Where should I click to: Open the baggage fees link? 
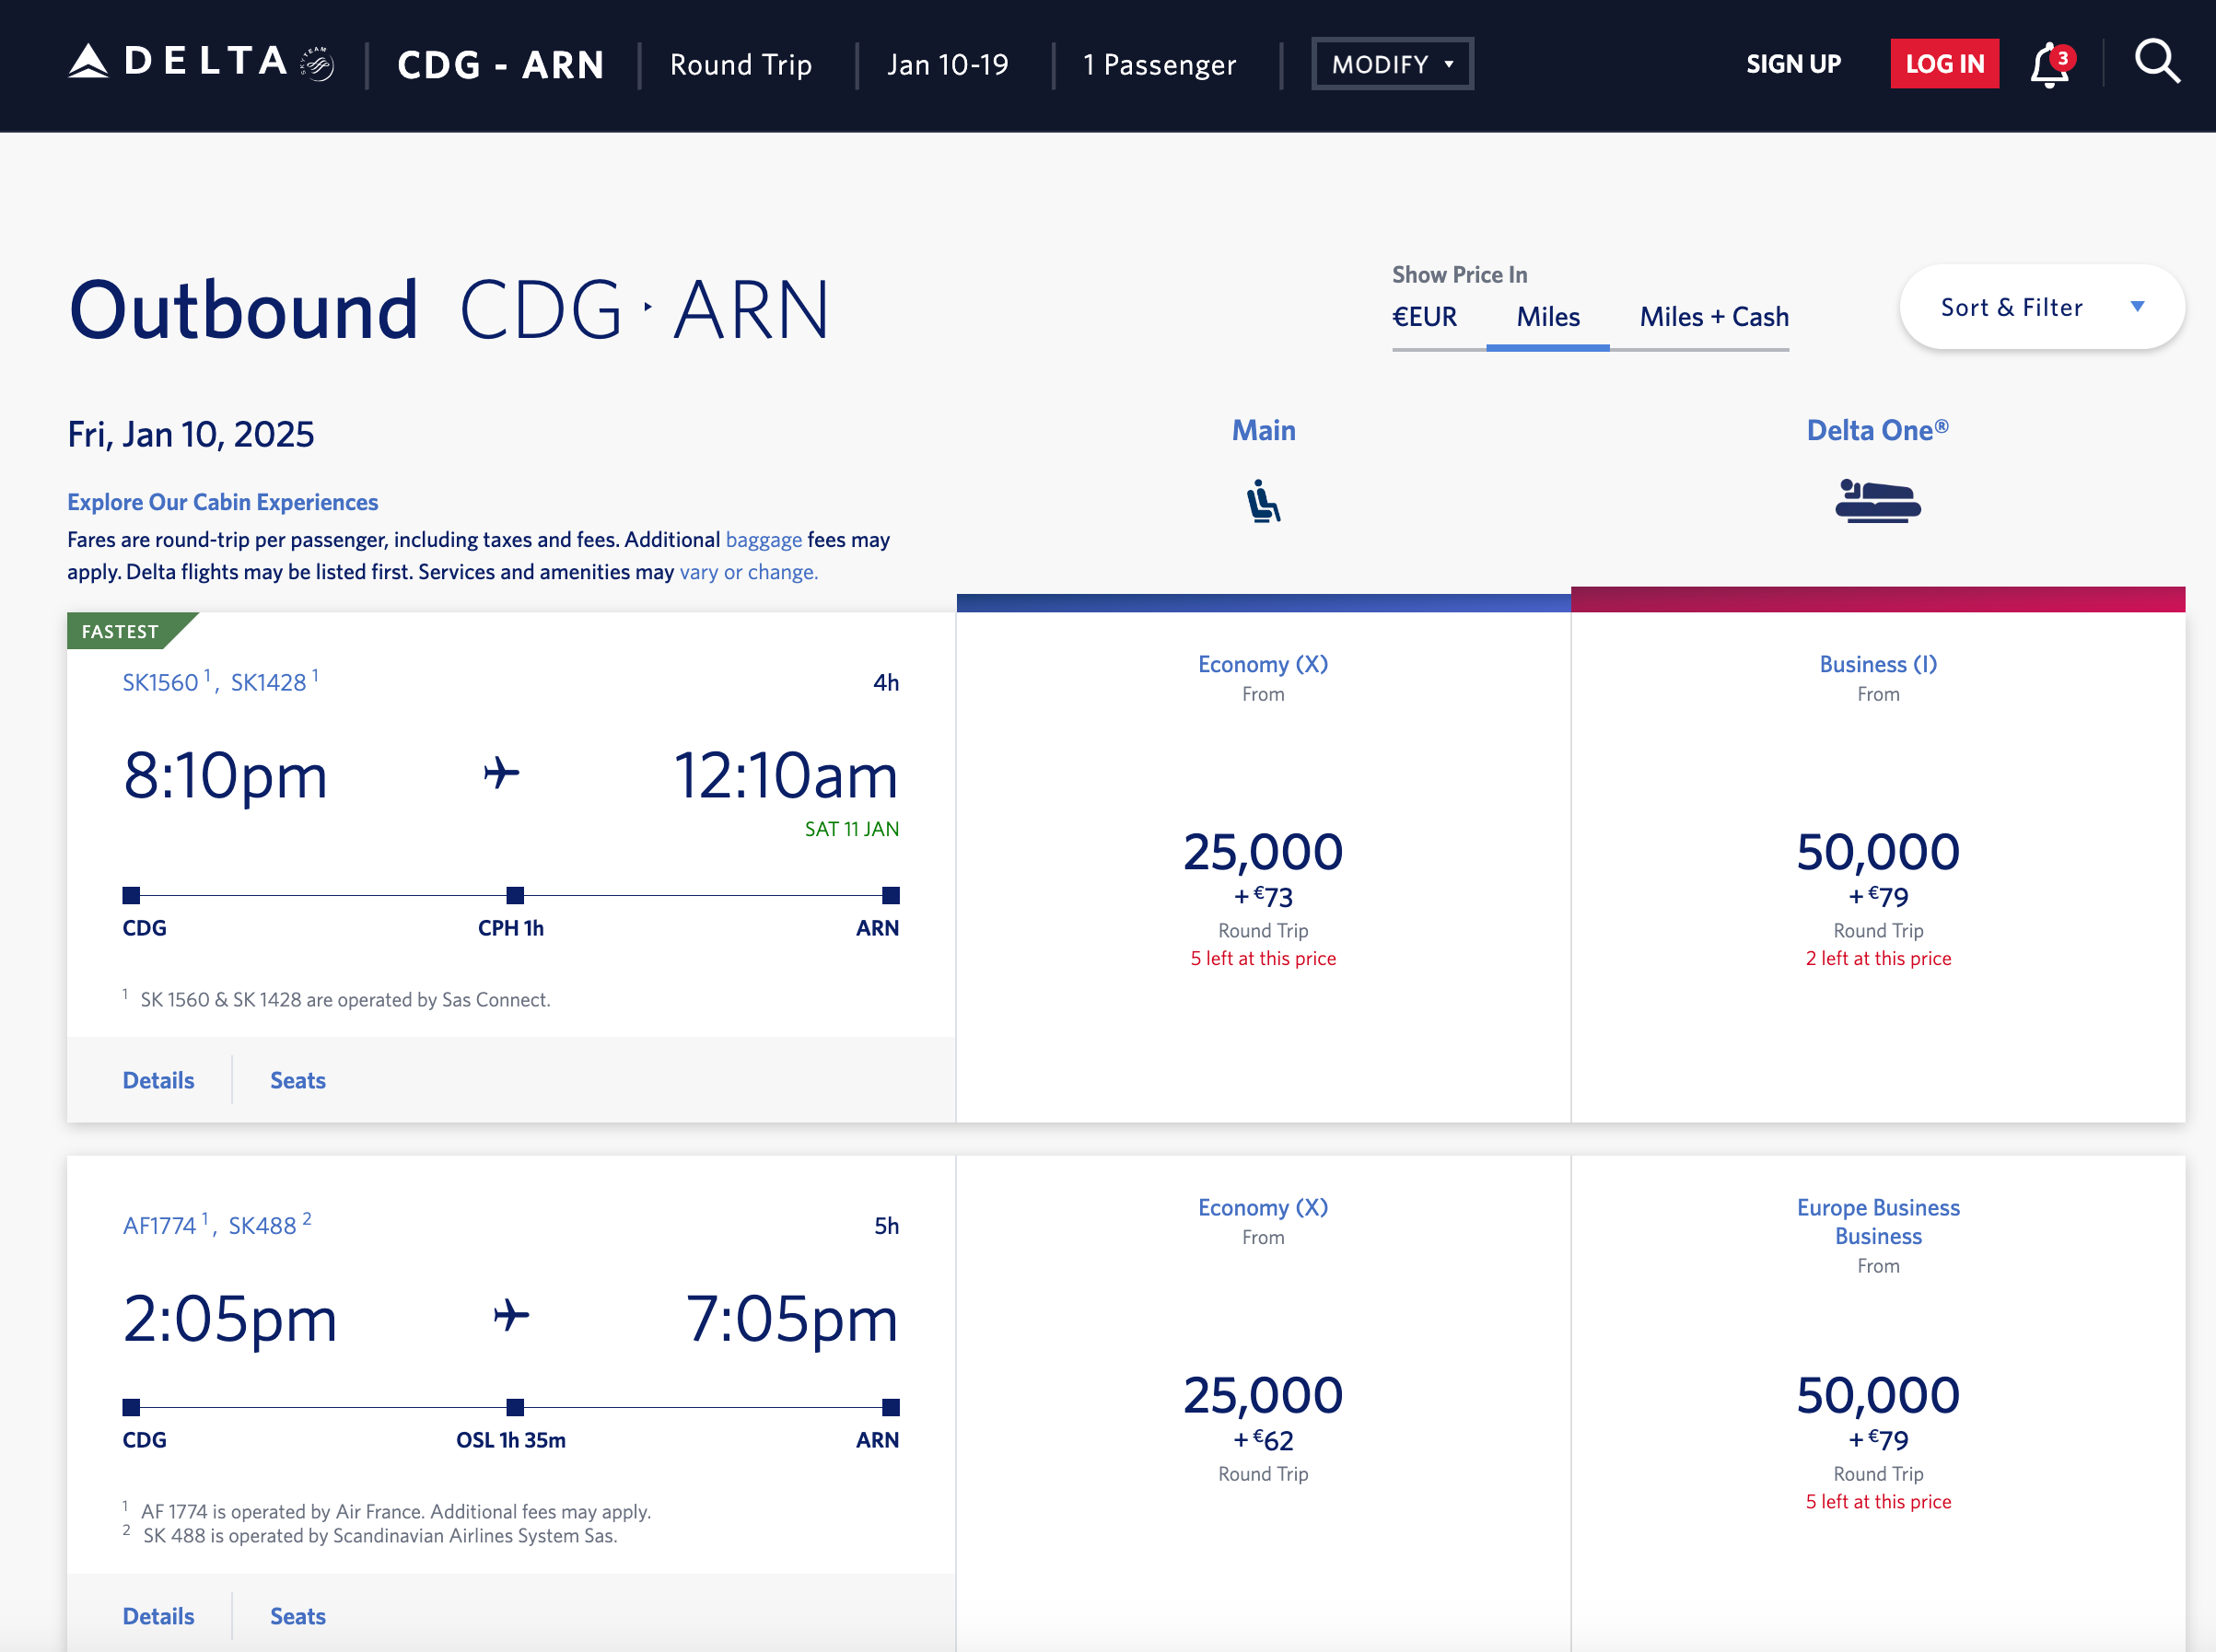[x=763, y=540]
